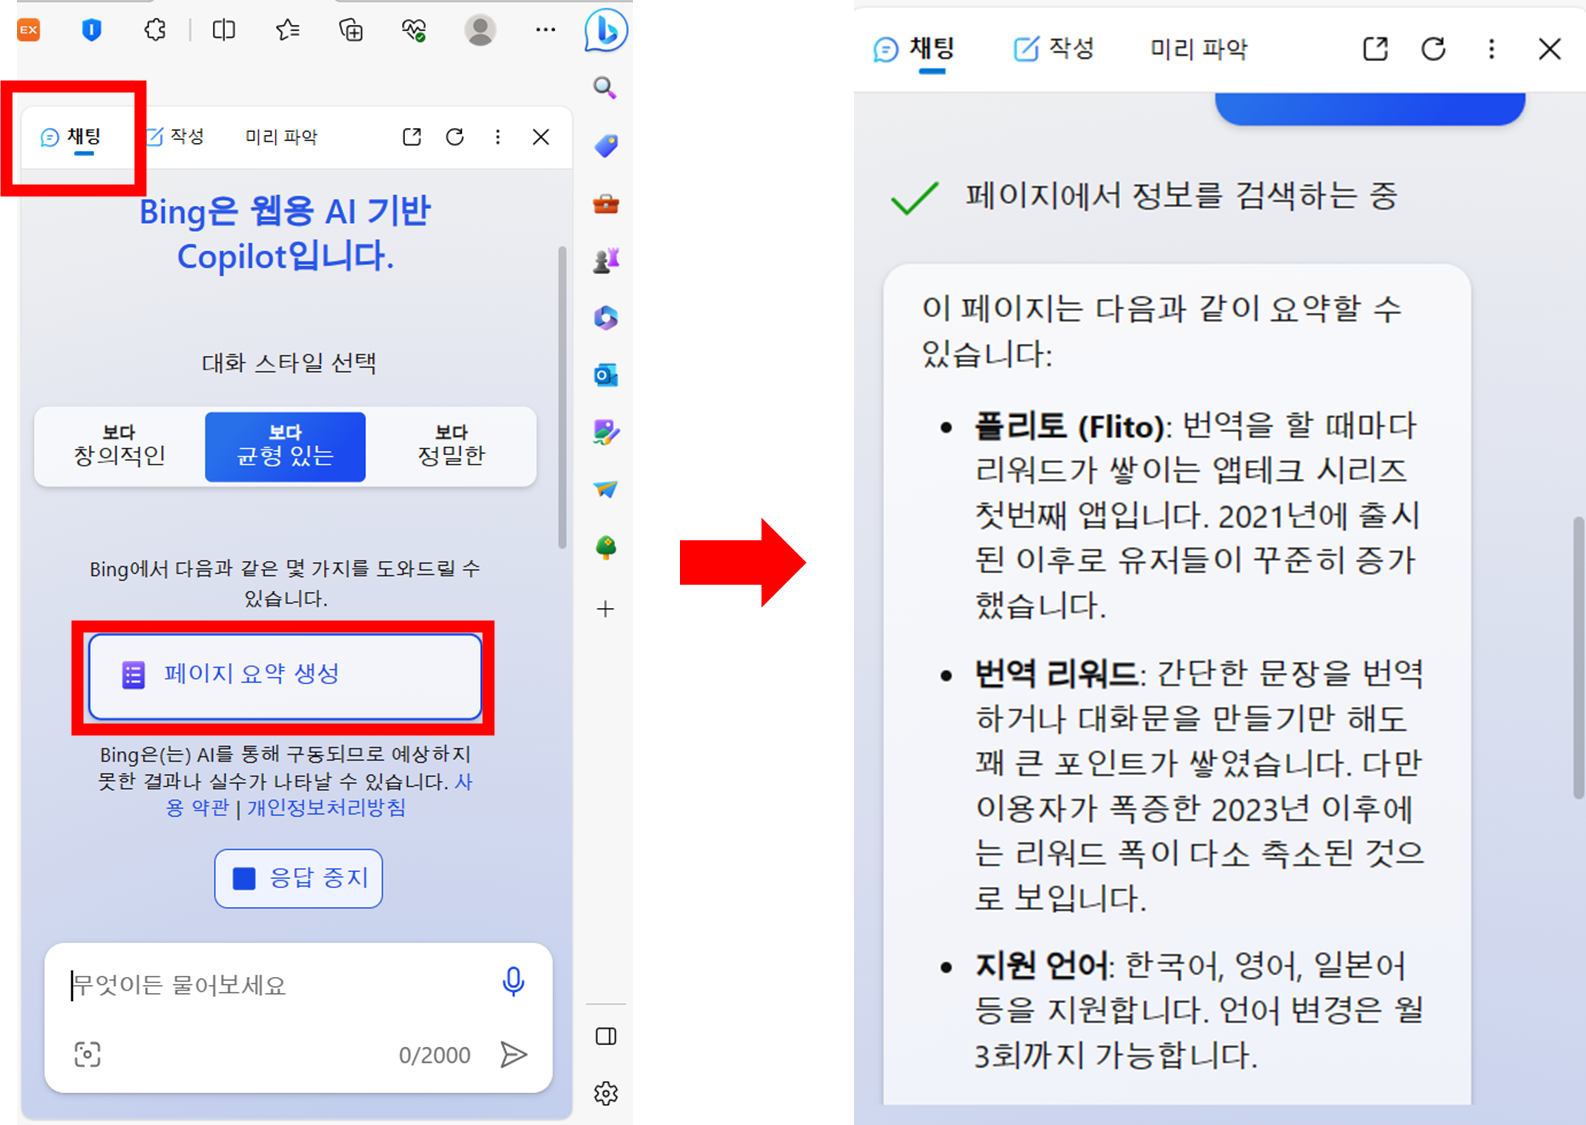Image resolution: width=1586 pixels, height=1125 pixels.
Task: Open sidebar settings gear icon
Action: coord(606,1093)
